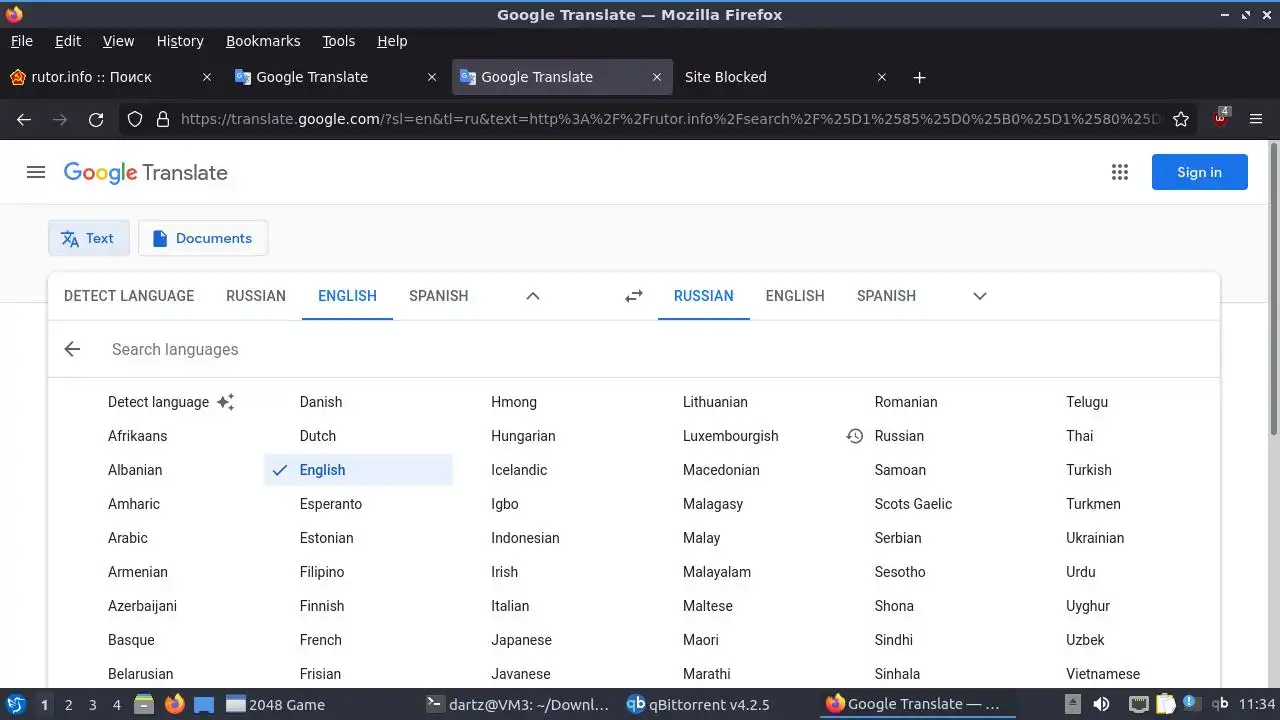The width and height of the screenshot is (1280, 720).
Task: Open the Google apps grid
Action: point(1120,172)
